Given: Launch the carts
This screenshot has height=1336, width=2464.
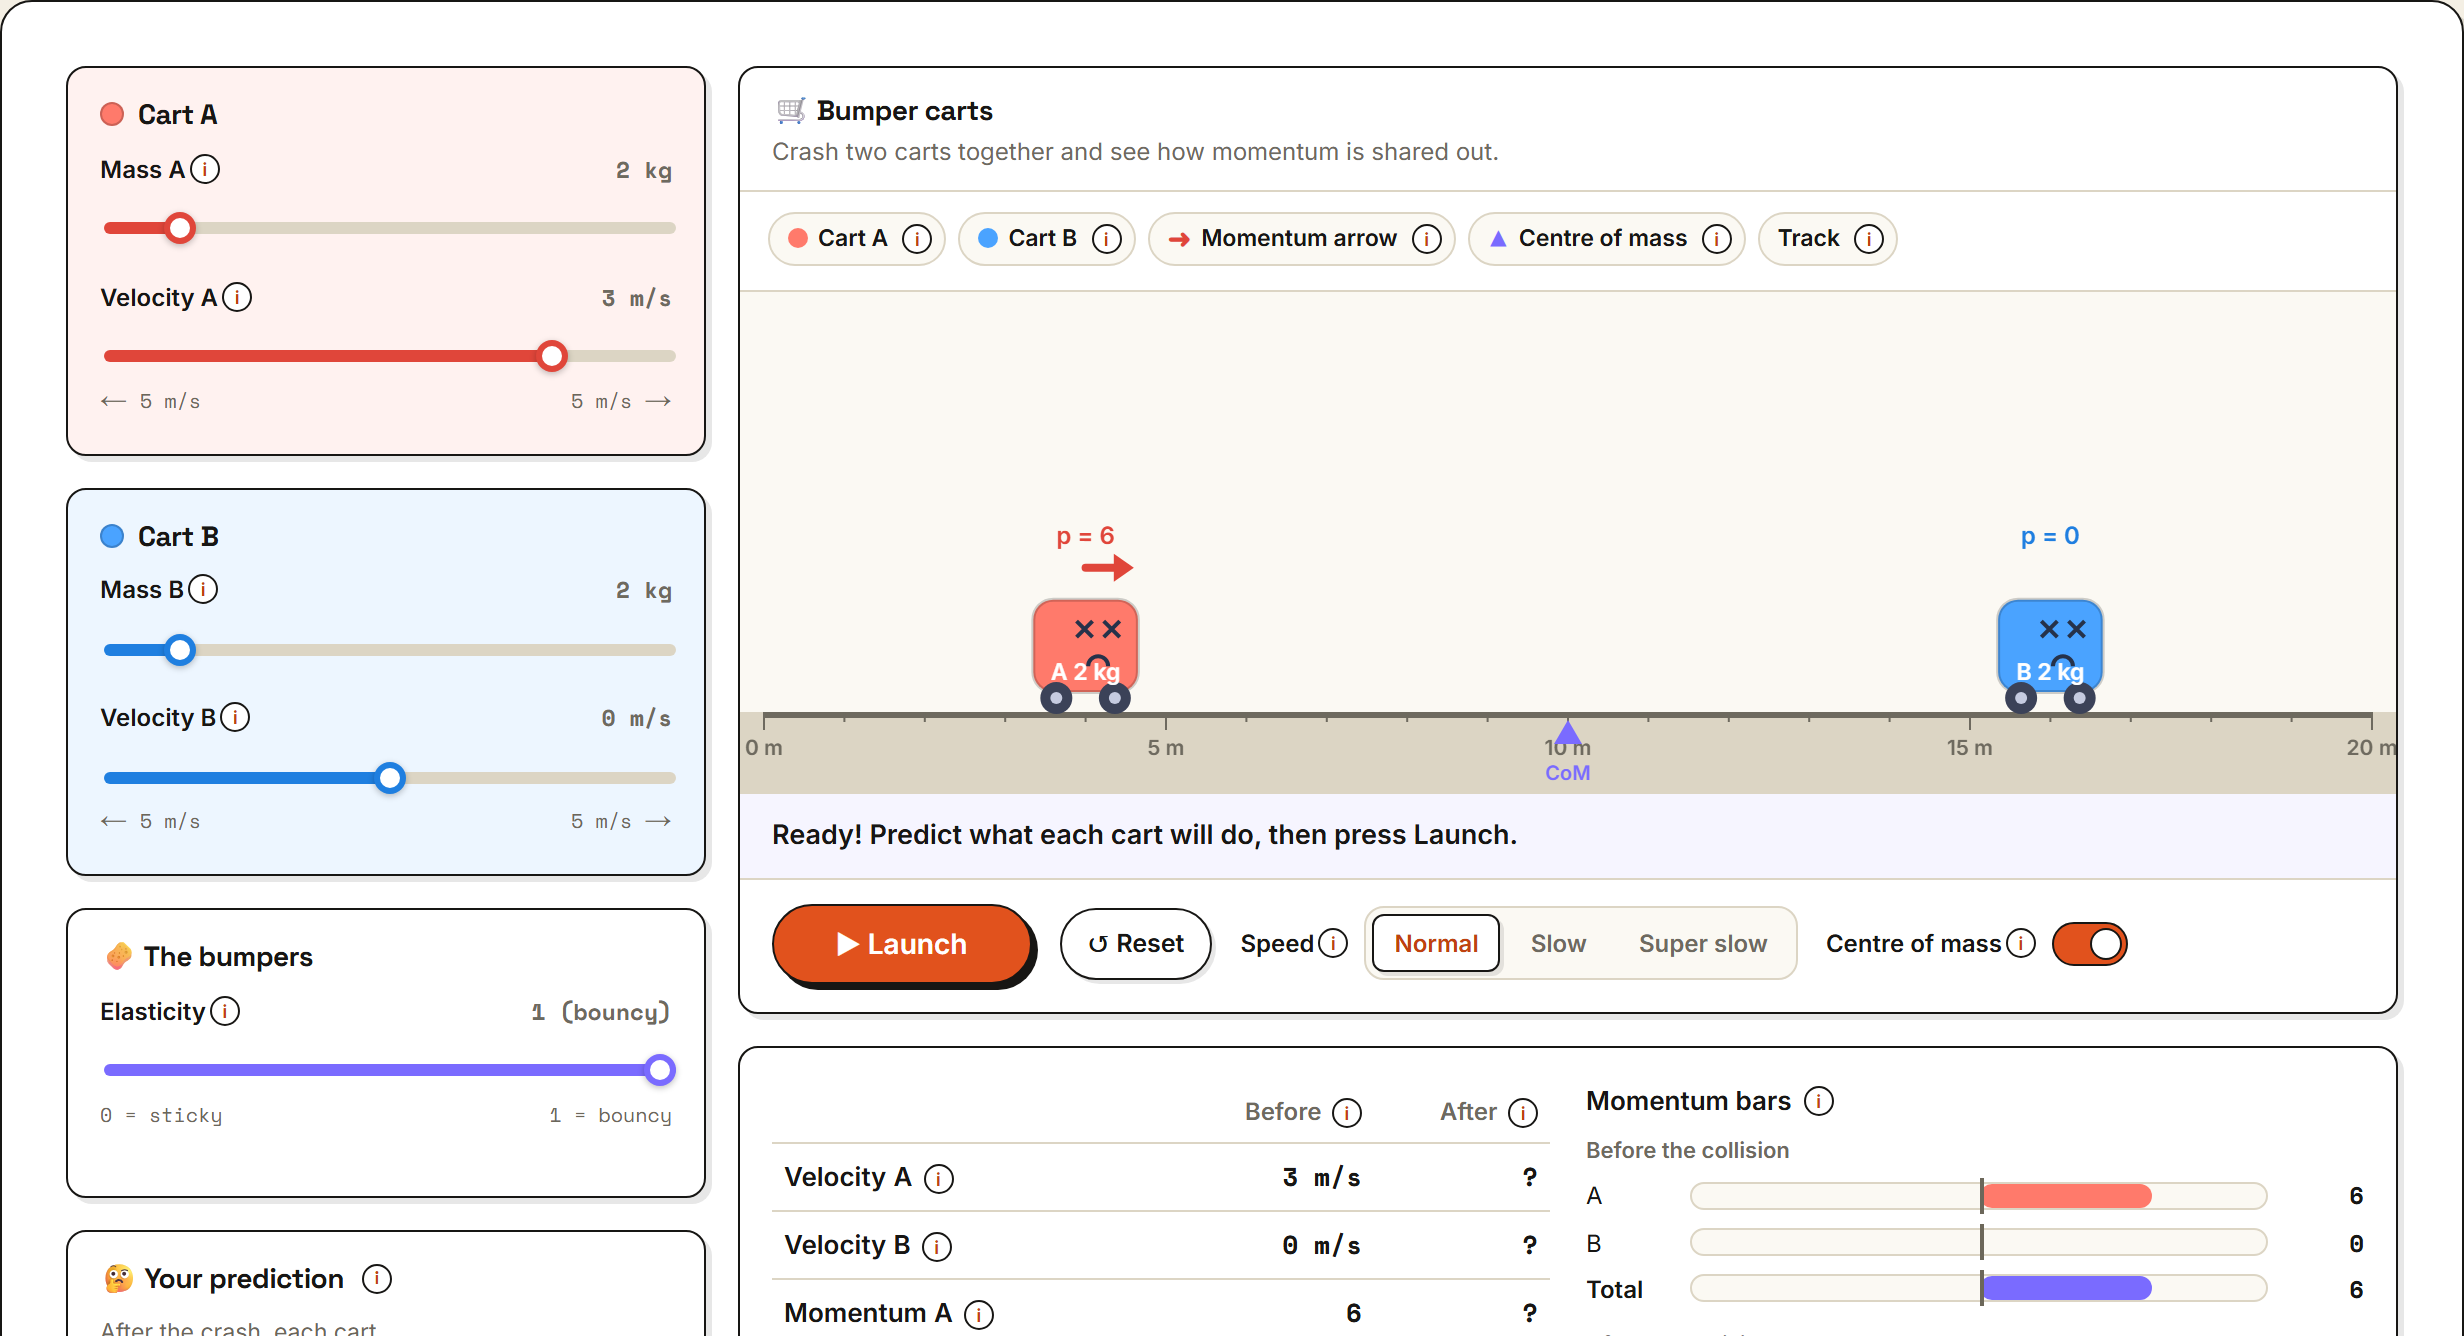Looking at the screenshot, I should (x=901, y=943).
